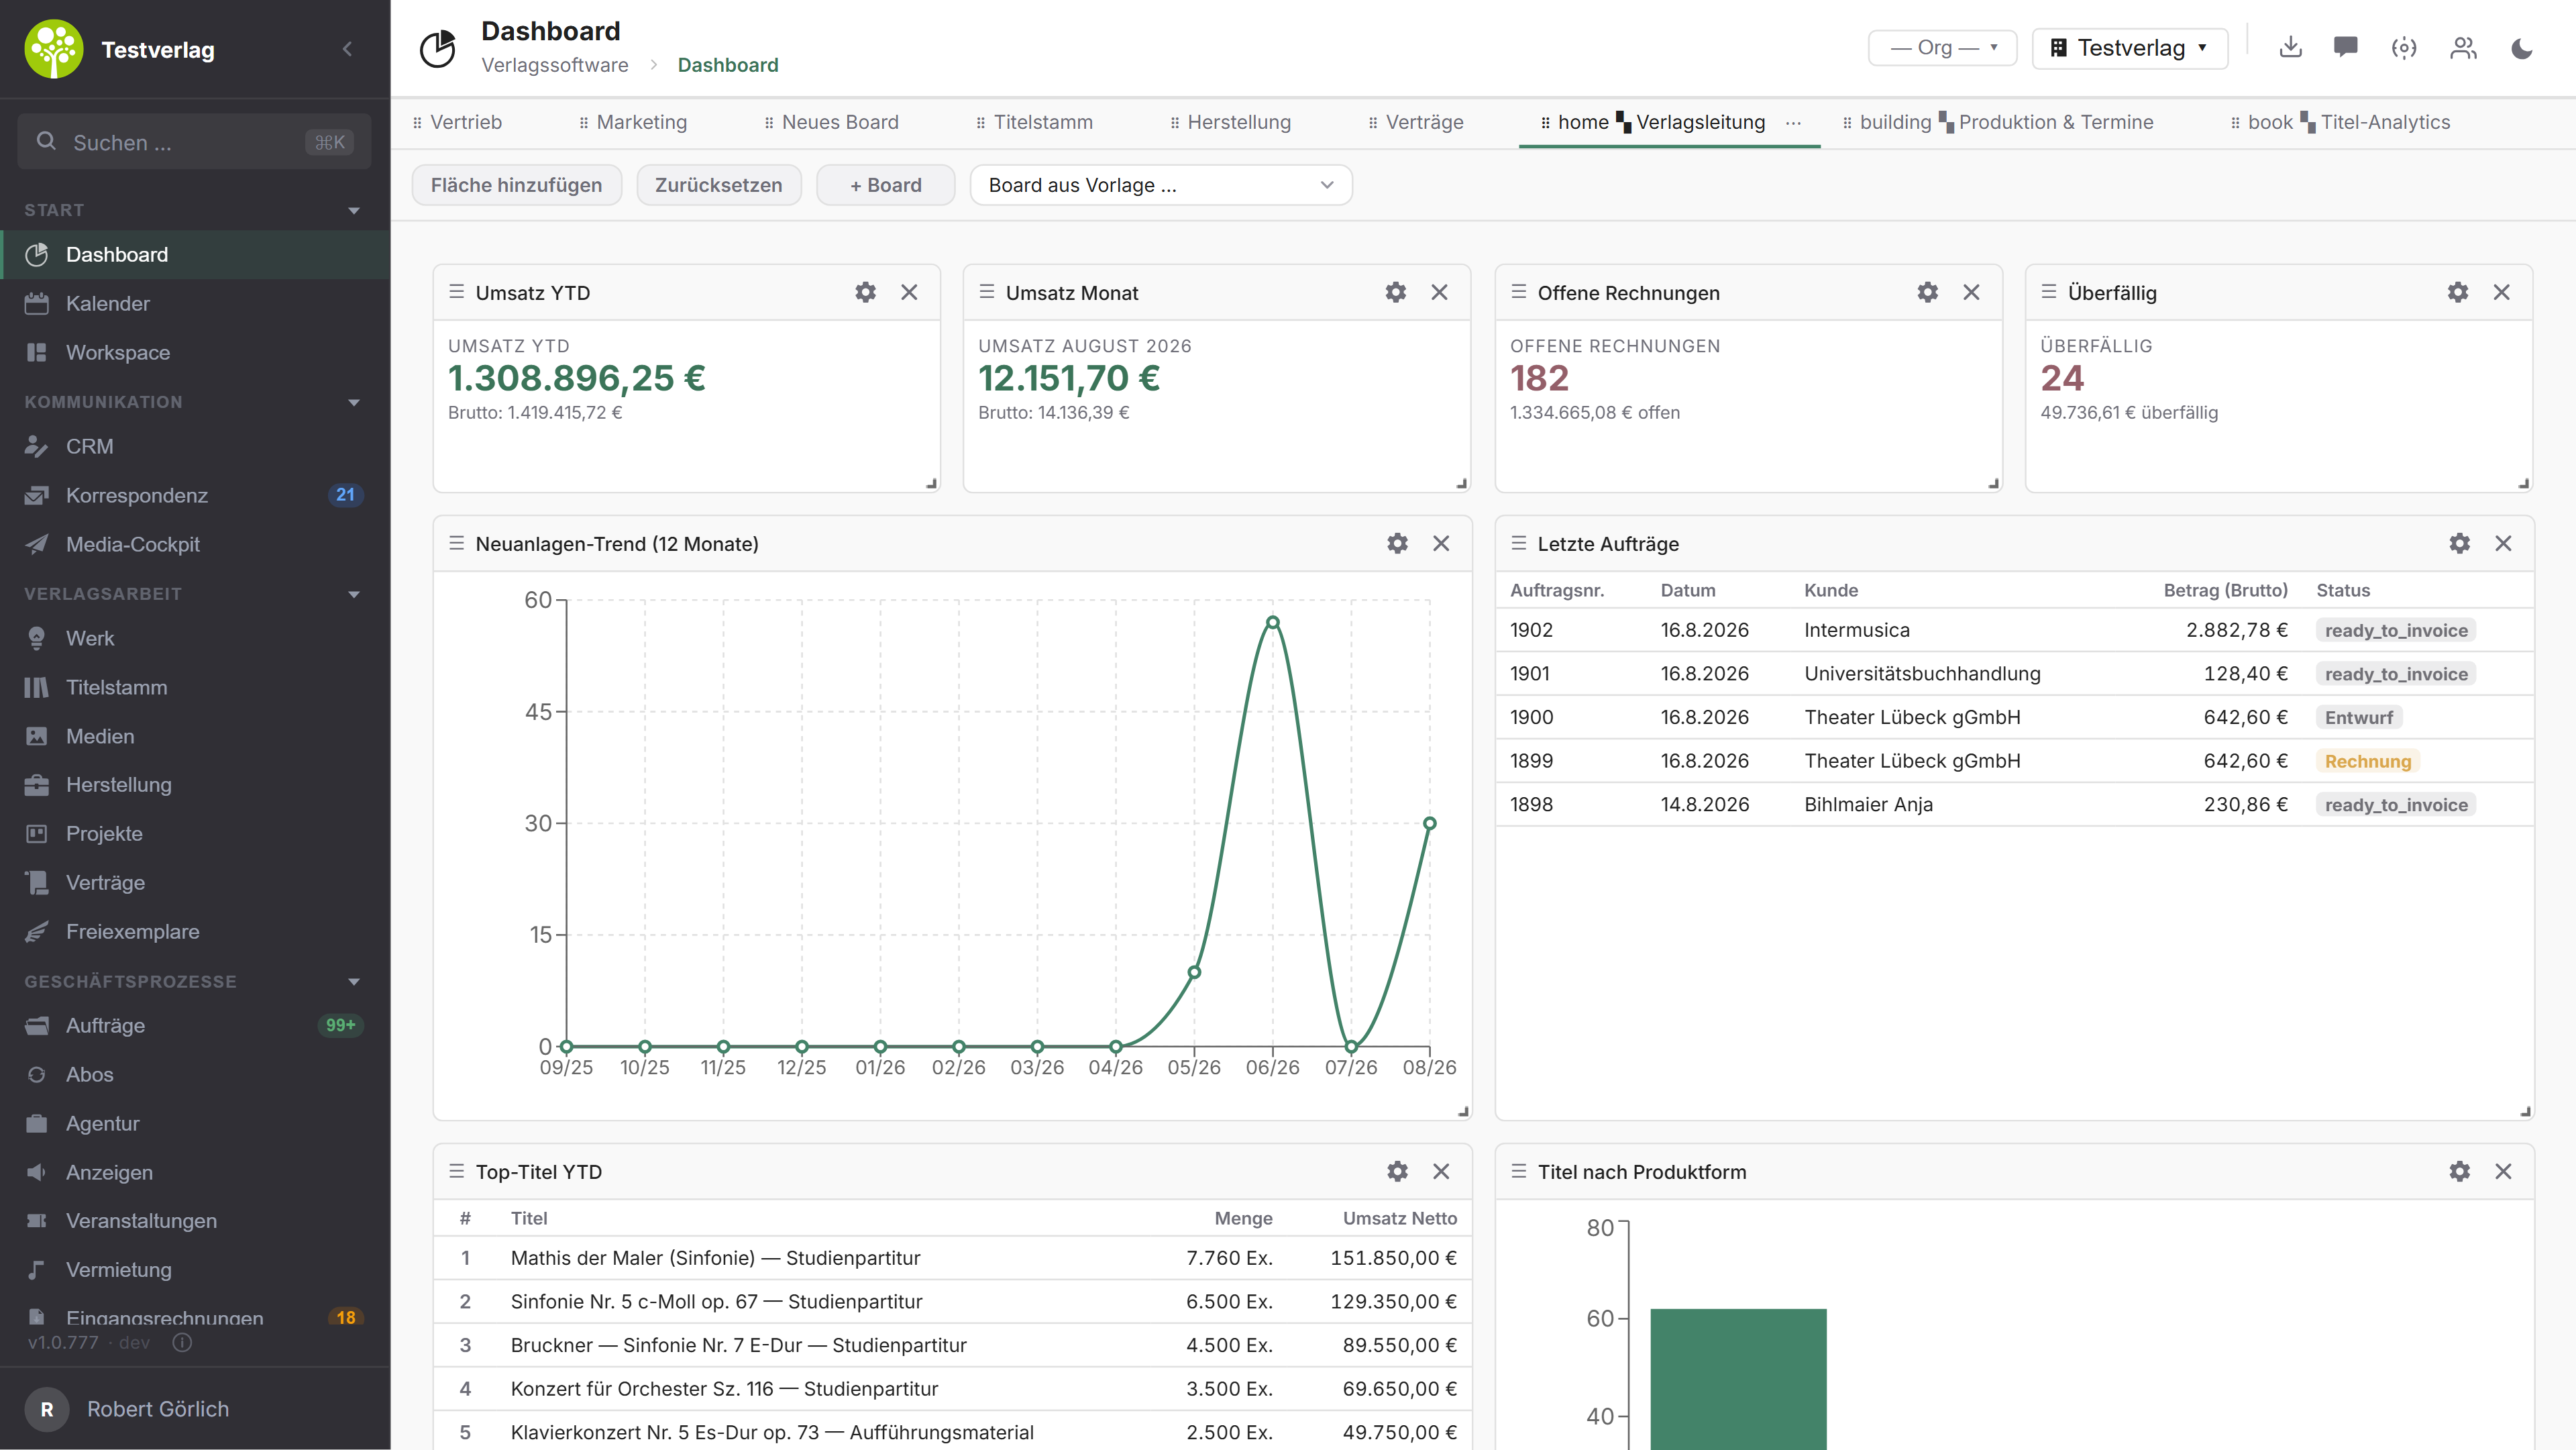Screen dimensions: 2576x1450
Task: Open CRM in the sidebar
Action: (x=195, y=446)
